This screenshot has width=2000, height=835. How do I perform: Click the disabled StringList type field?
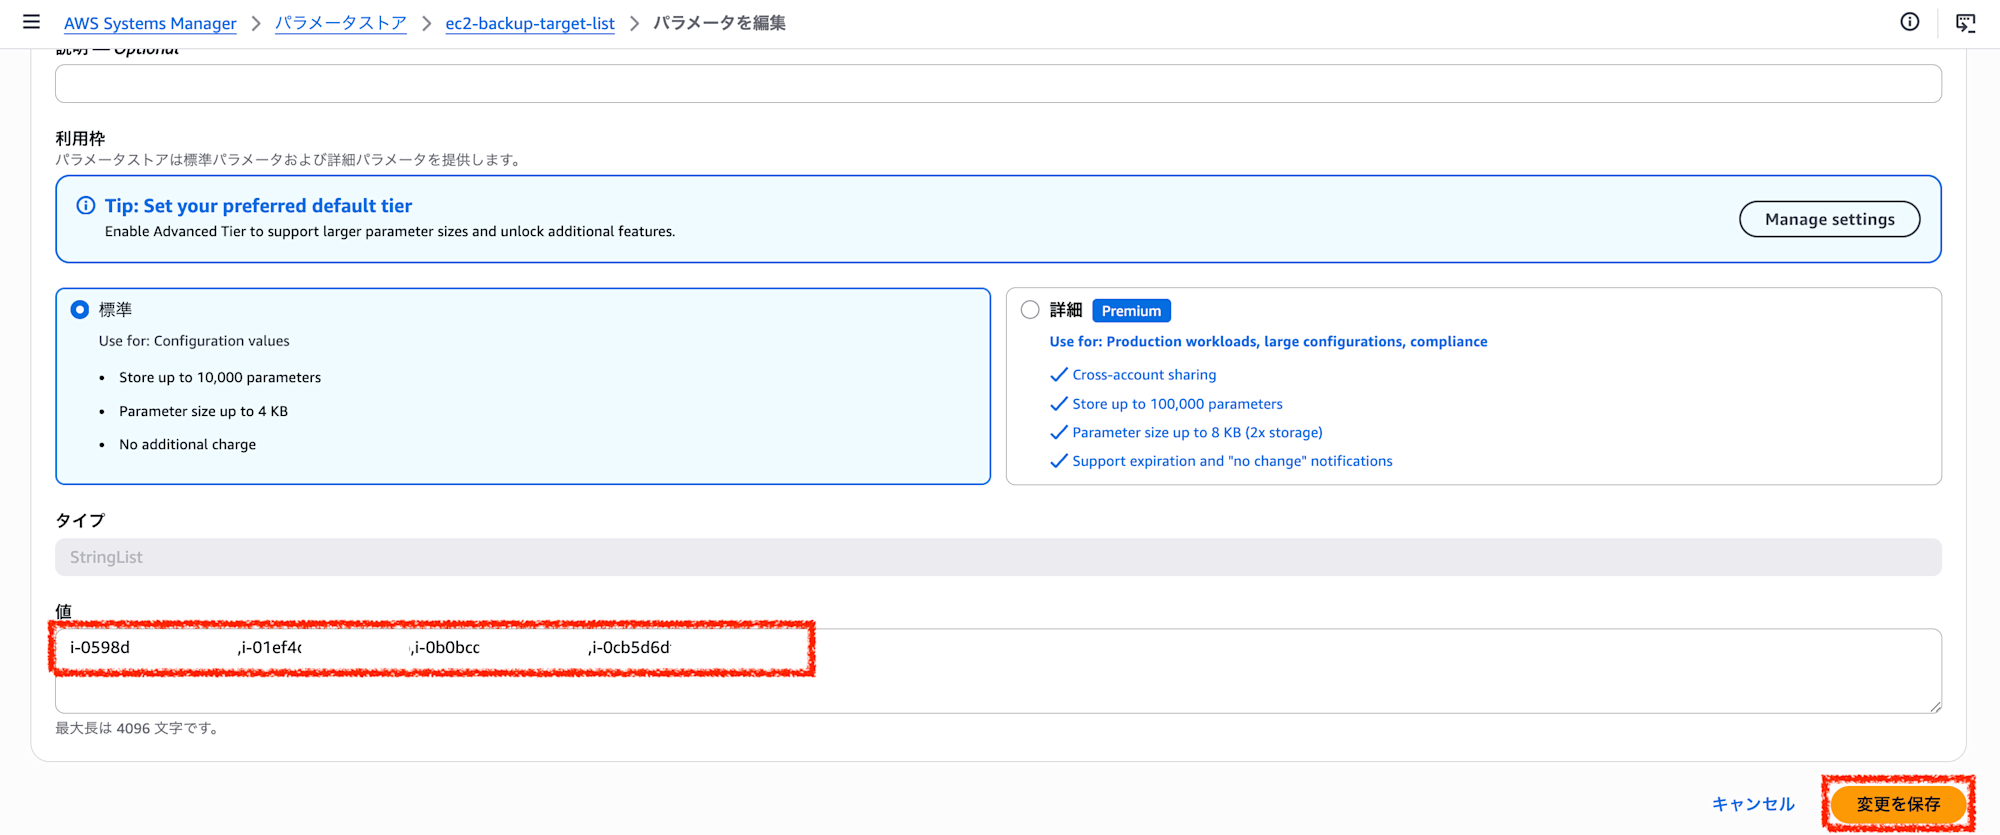[998, 557]
